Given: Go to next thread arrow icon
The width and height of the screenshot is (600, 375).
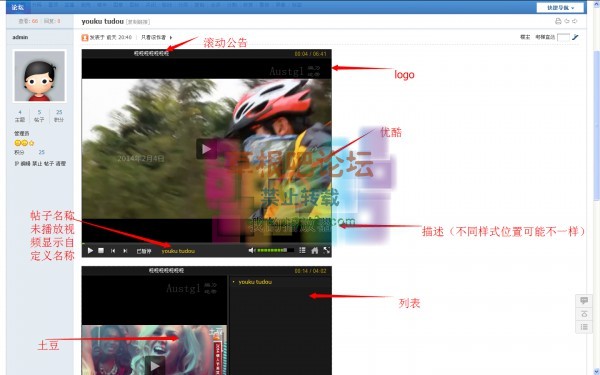Looking at the screenshot, I should click(575, 21).
